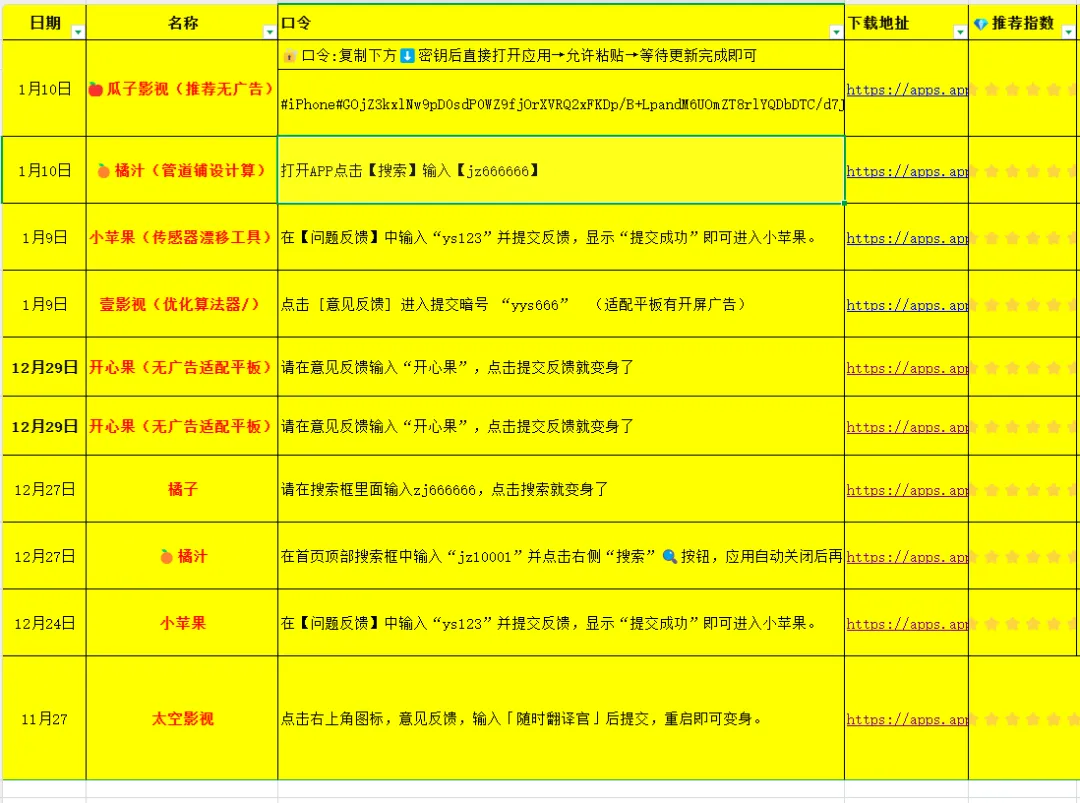Screen dimensions: 1080x803
Task: Select the 11月27 date cell
Action: 44,718
